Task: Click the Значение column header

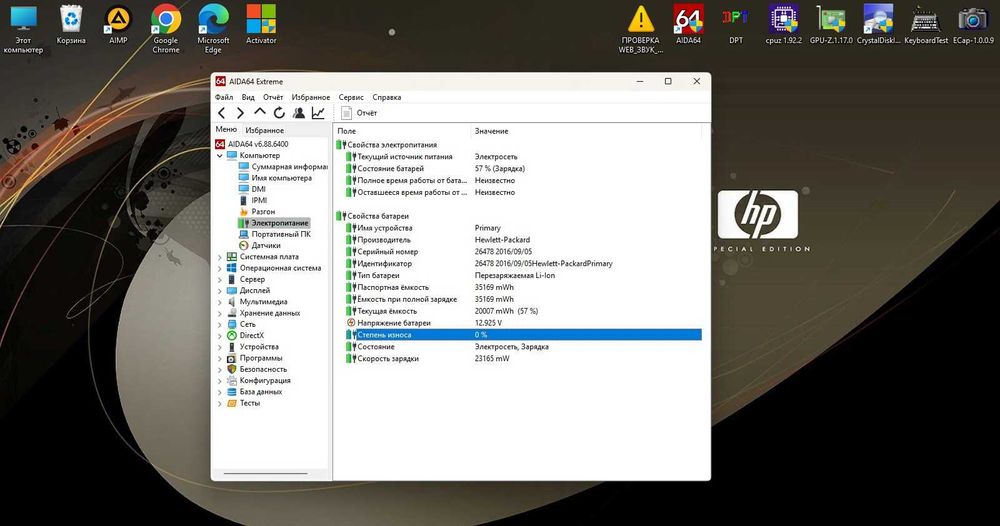Action: [x=491, y=131]
